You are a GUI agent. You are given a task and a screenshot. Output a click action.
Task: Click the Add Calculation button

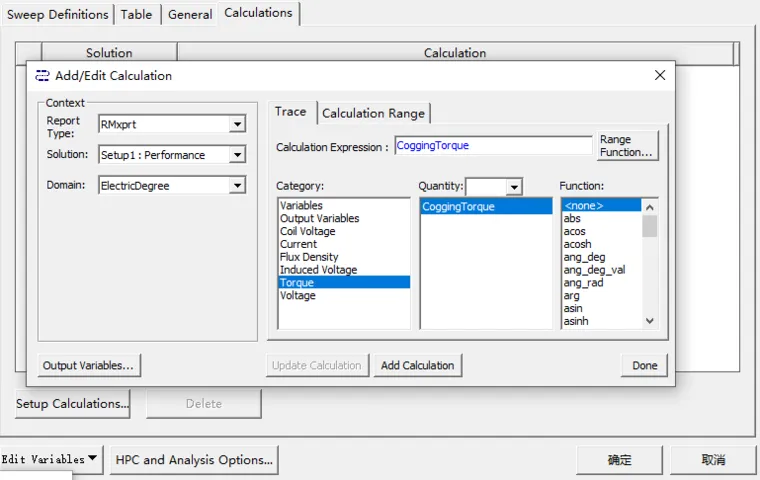(x=417, y=365)
